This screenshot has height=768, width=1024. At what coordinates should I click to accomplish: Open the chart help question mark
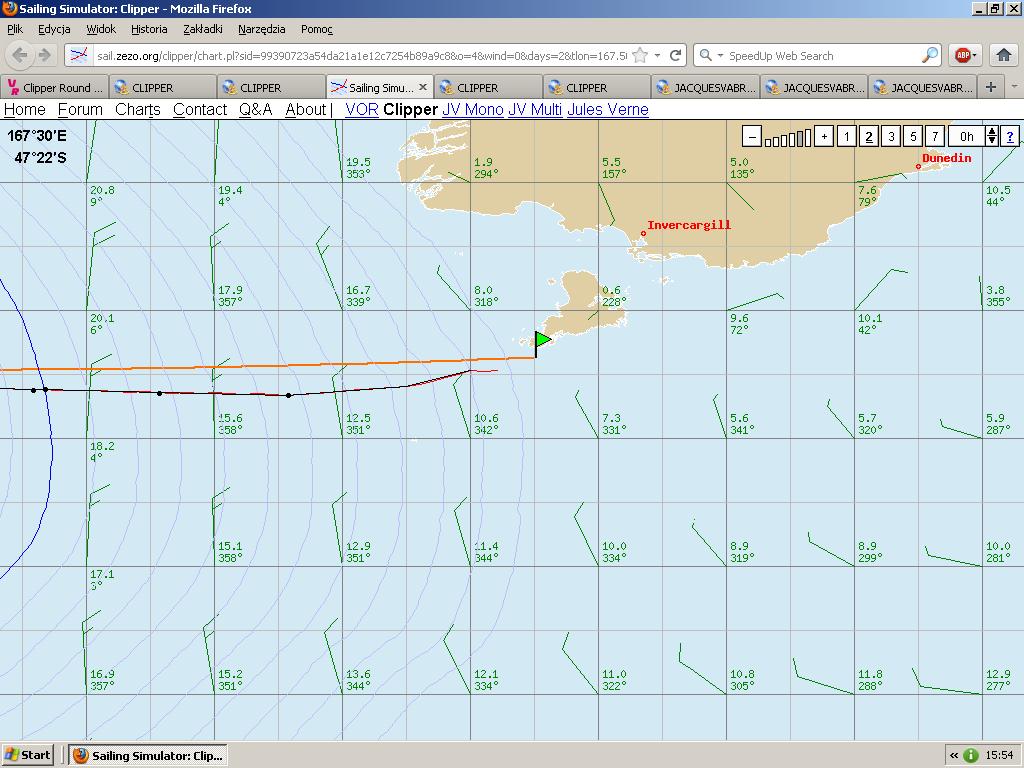(x=1010, y=137)
